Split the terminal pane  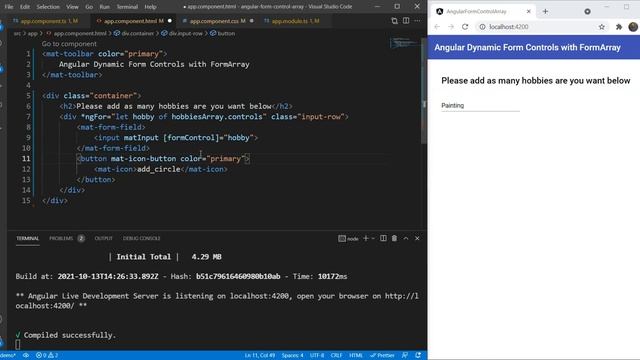pyautogui.click(x=383, y=238)
